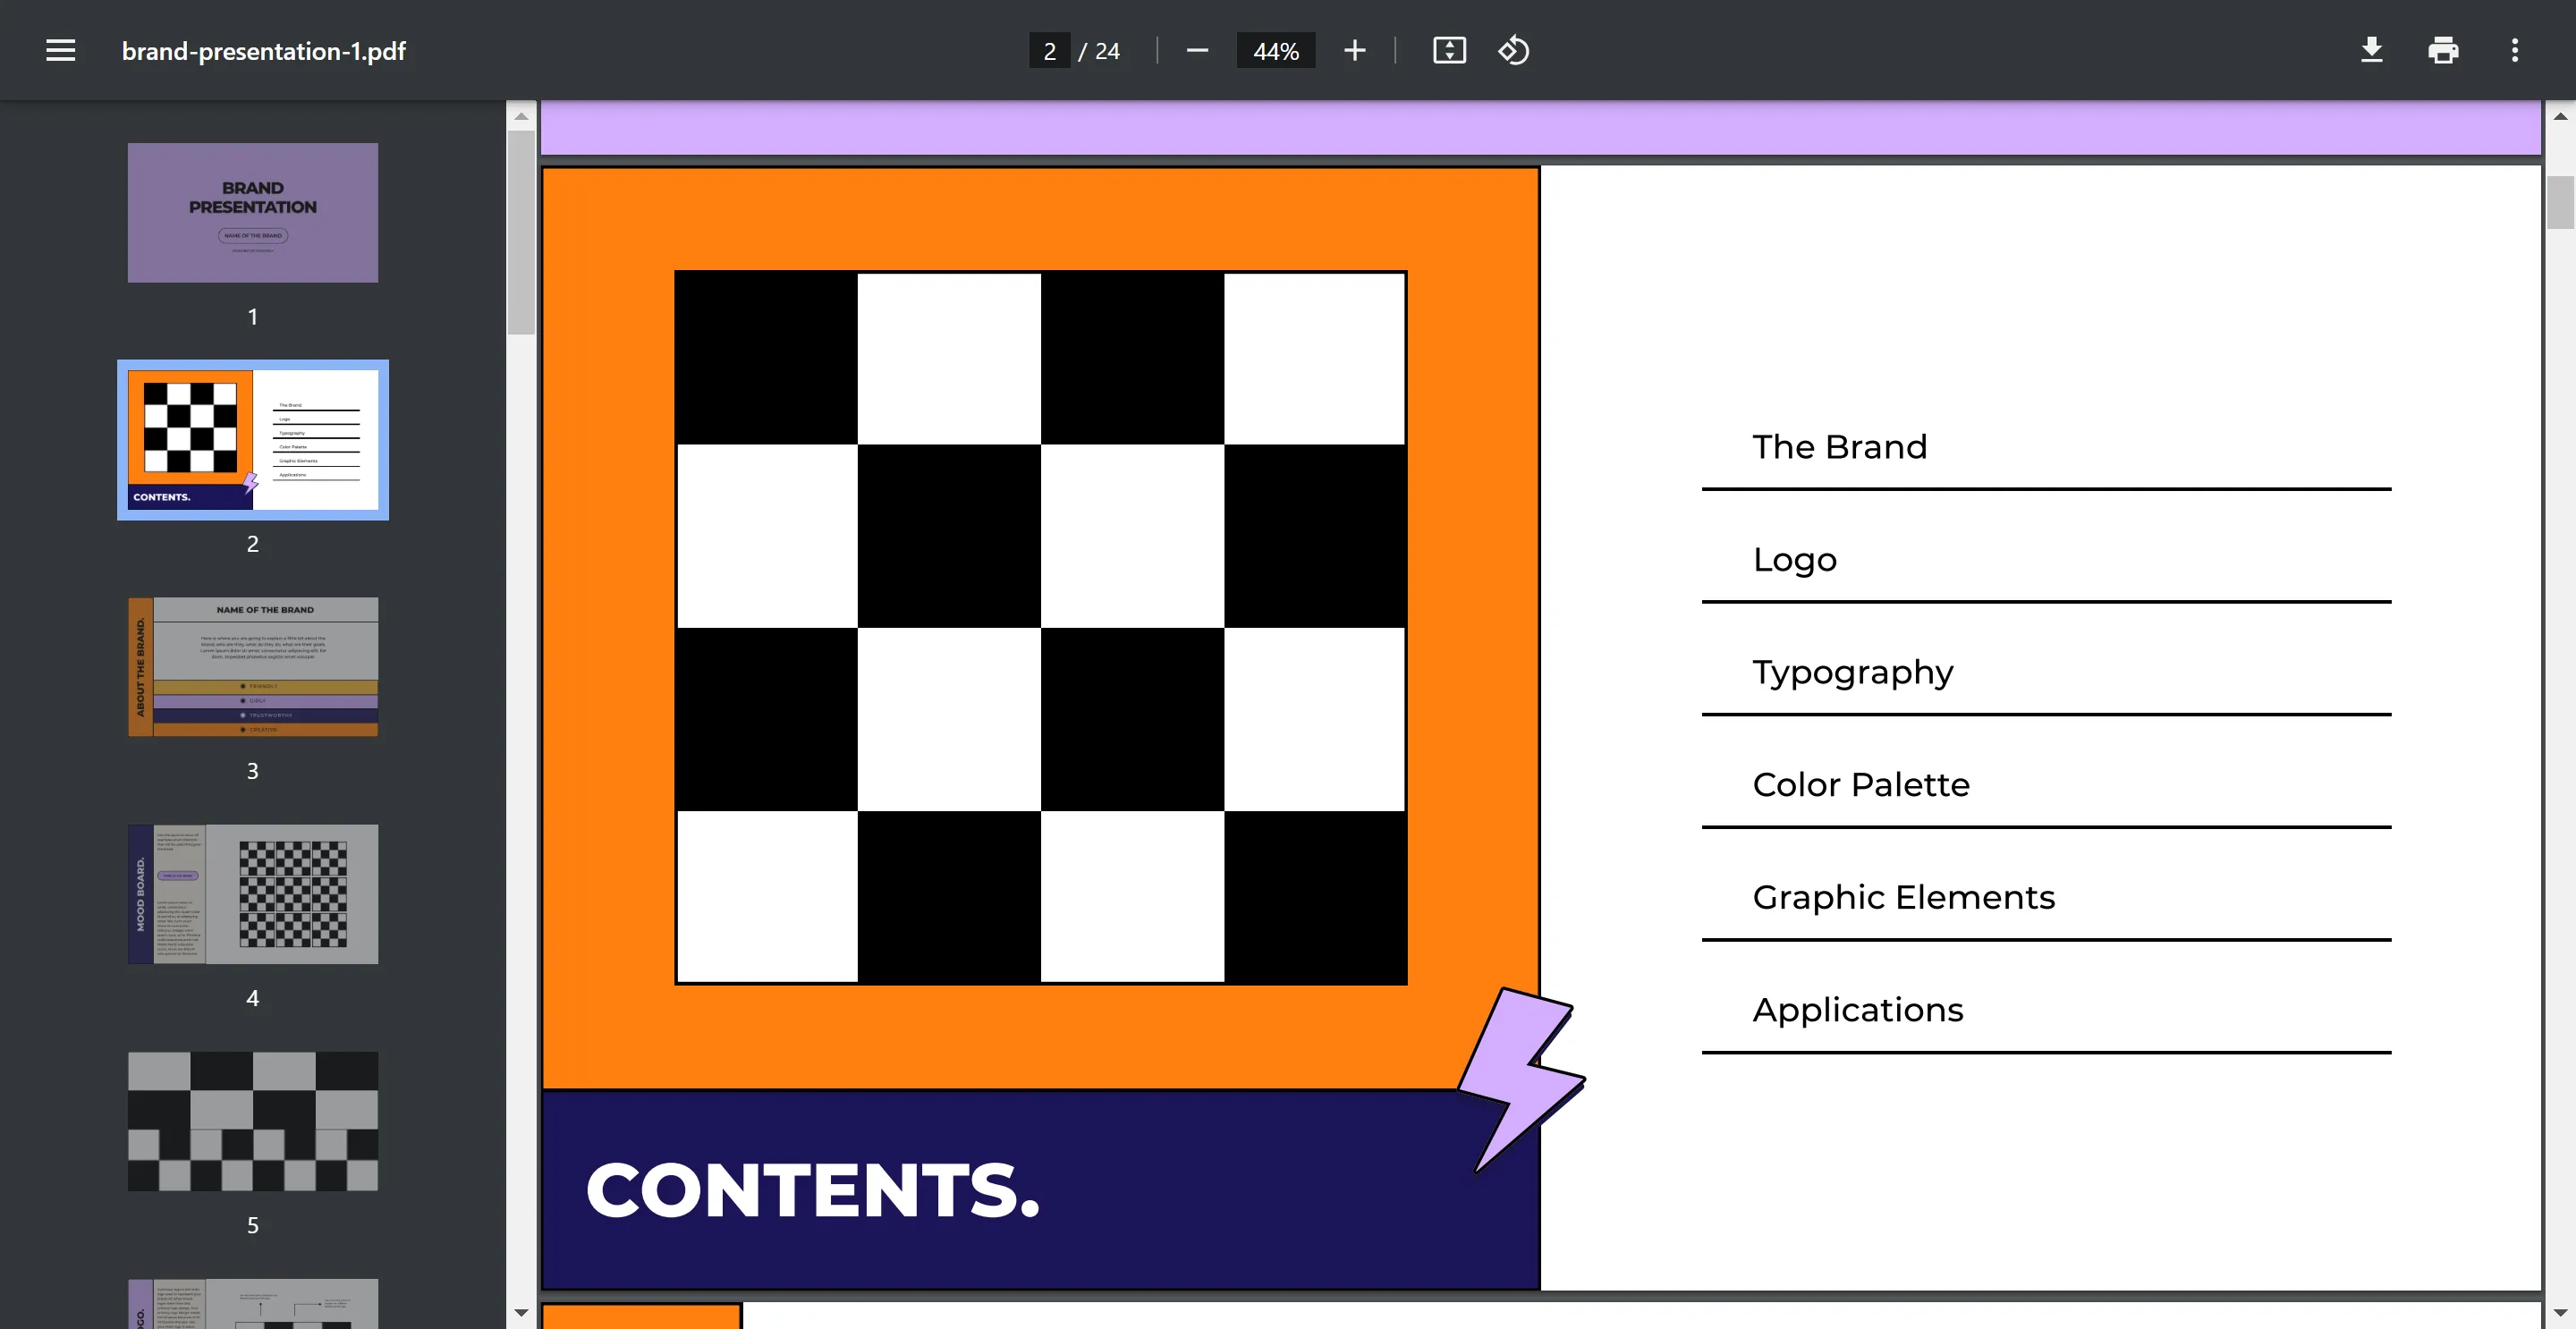Image resolution: width=2576 pixels, height=1329 pixels.
Task: Select page 1 thumbnail in sidebar
Action: pos(252,212)
